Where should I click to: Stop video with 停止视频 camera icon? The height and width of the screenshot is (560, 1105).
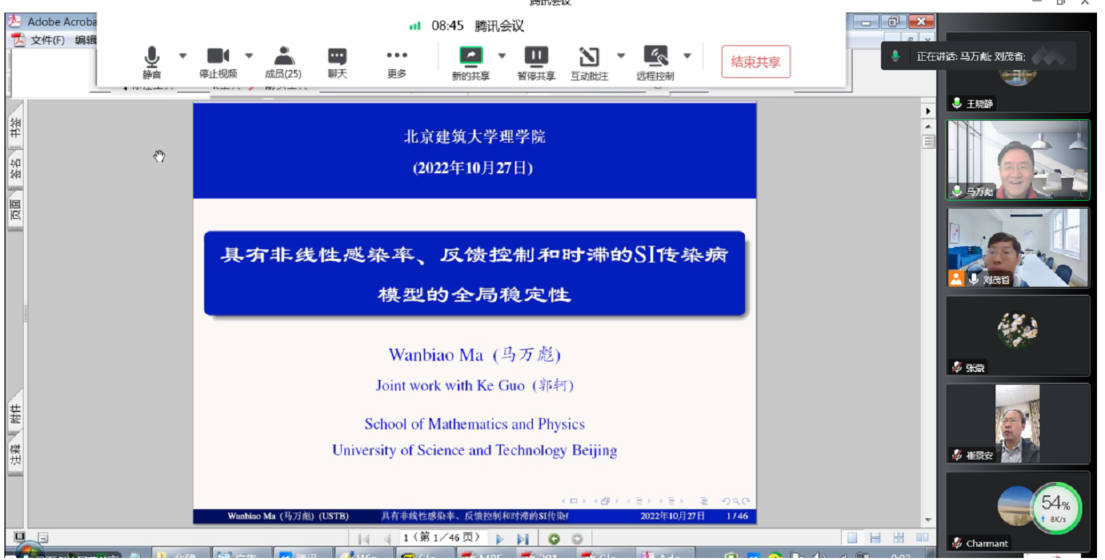(x=218, y=61)
